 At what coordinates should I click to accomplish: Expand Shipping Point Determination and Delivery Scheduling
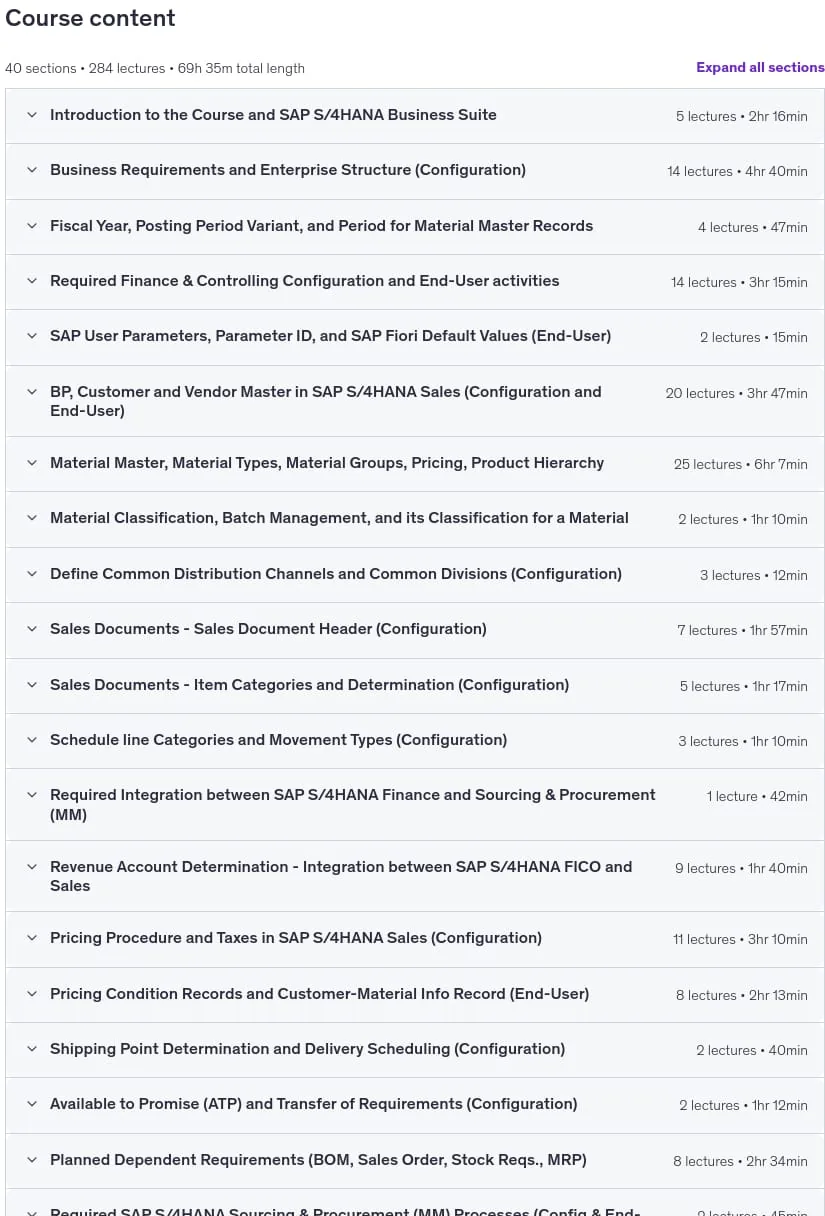(414, 1049)
